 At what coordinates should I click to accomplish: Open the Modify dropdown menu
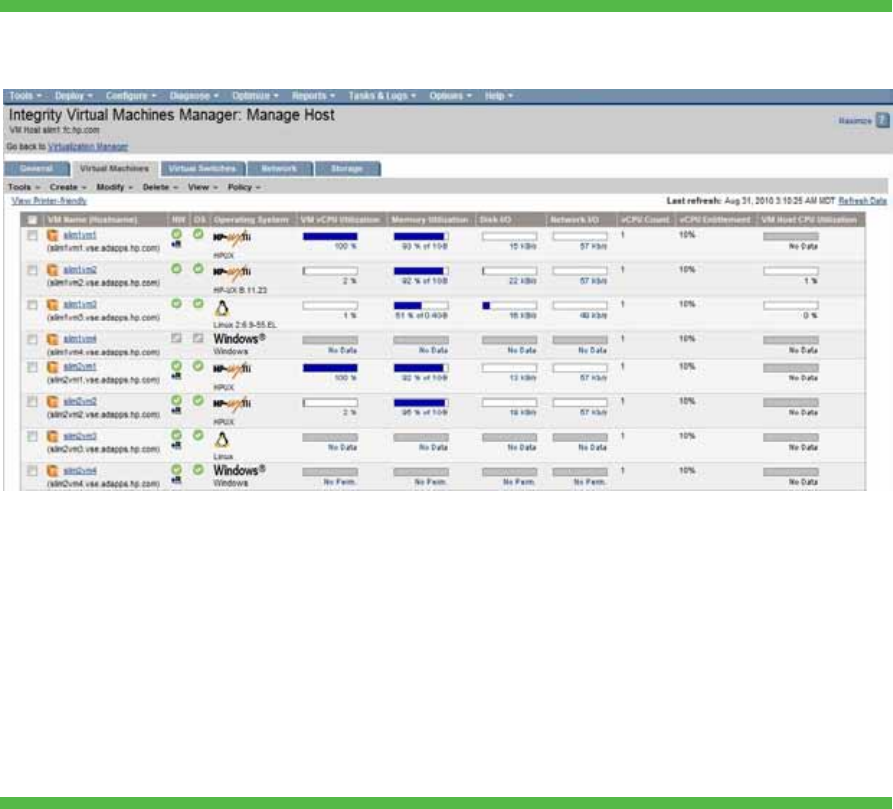[x=114, y=187]
